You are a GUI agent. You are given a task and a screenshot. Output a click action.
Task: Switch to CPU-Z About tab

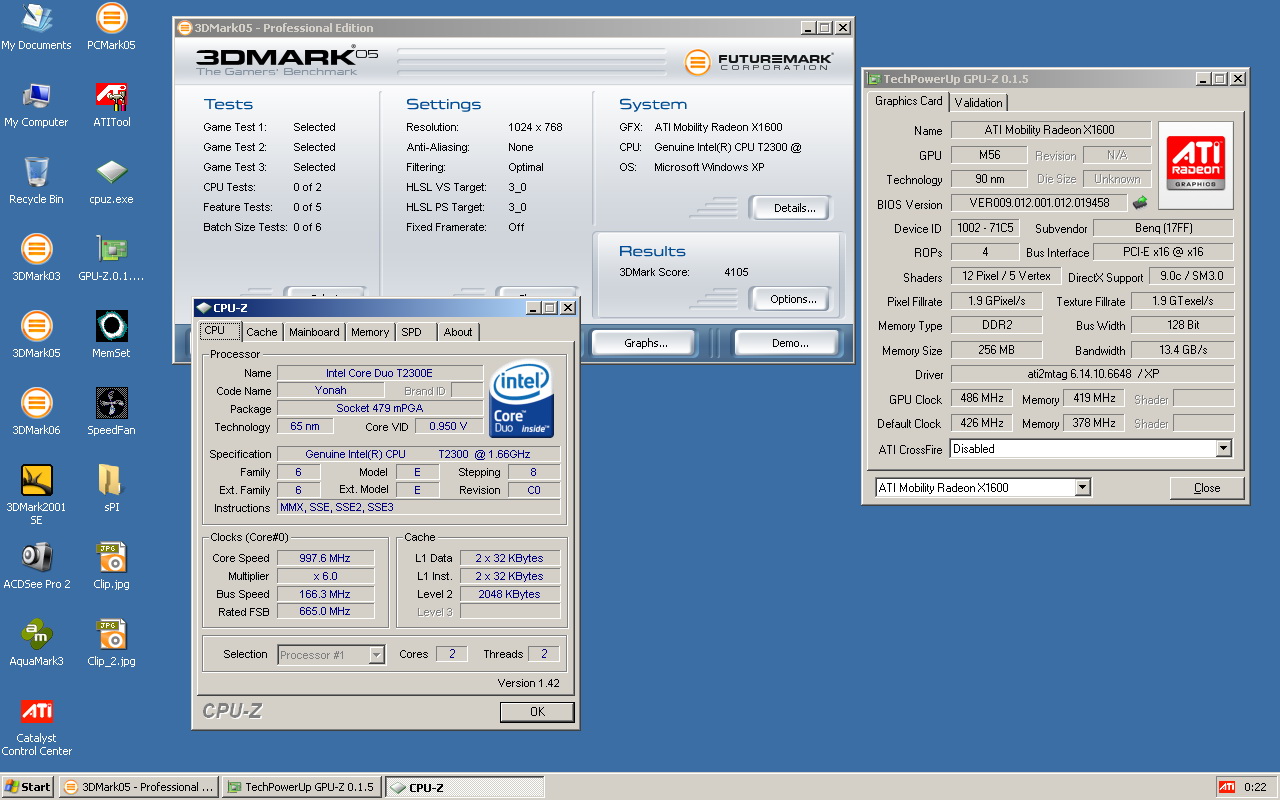[458, 332]
